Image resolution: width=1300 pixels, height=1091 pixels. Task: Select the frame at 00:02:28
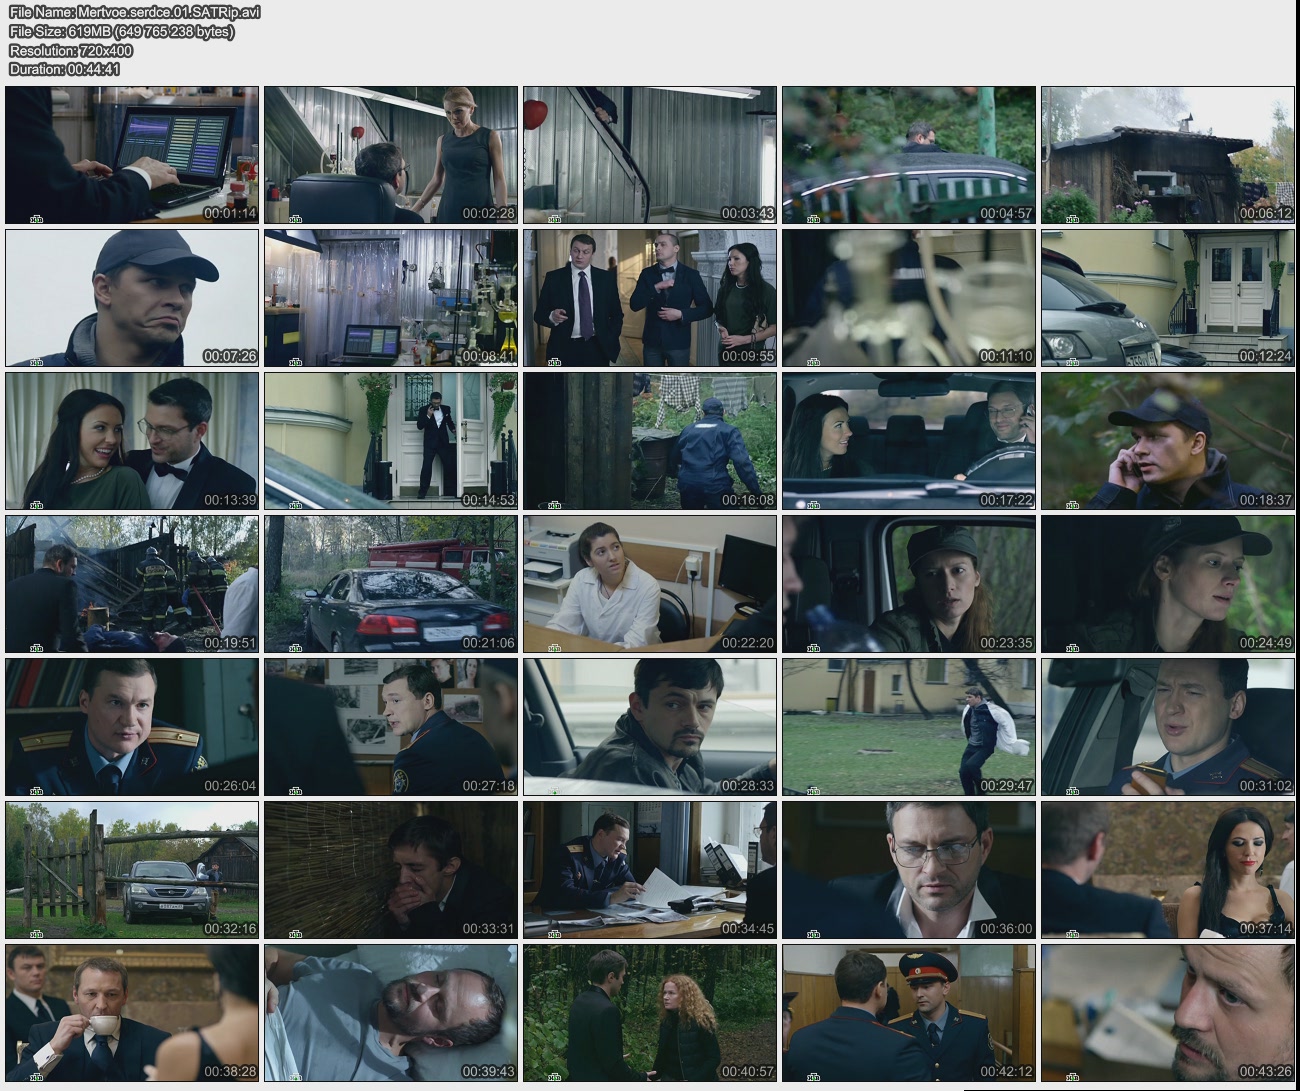pyautogui.click(x=391, y=155)
